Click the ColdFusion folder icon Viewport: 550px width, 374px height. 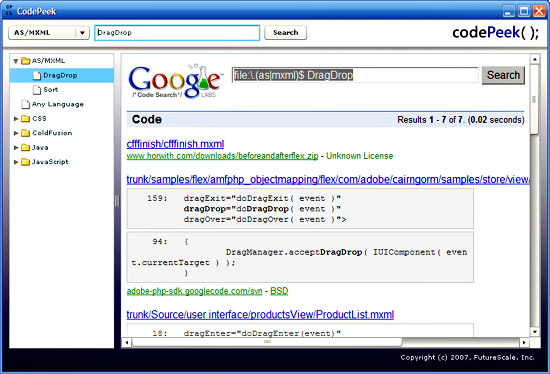pyautogui.click(x=26, y=133)
